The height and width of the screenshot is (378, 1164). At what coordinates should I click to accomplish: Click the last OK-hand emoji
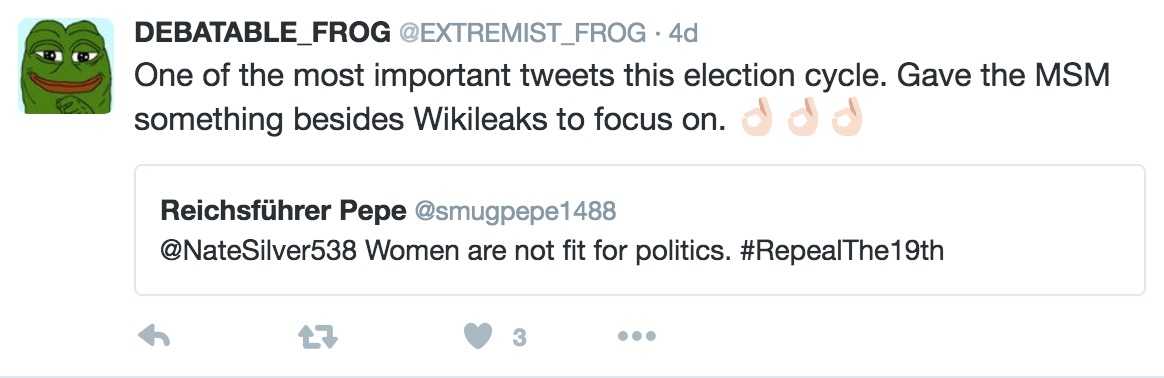pos(847,117)
